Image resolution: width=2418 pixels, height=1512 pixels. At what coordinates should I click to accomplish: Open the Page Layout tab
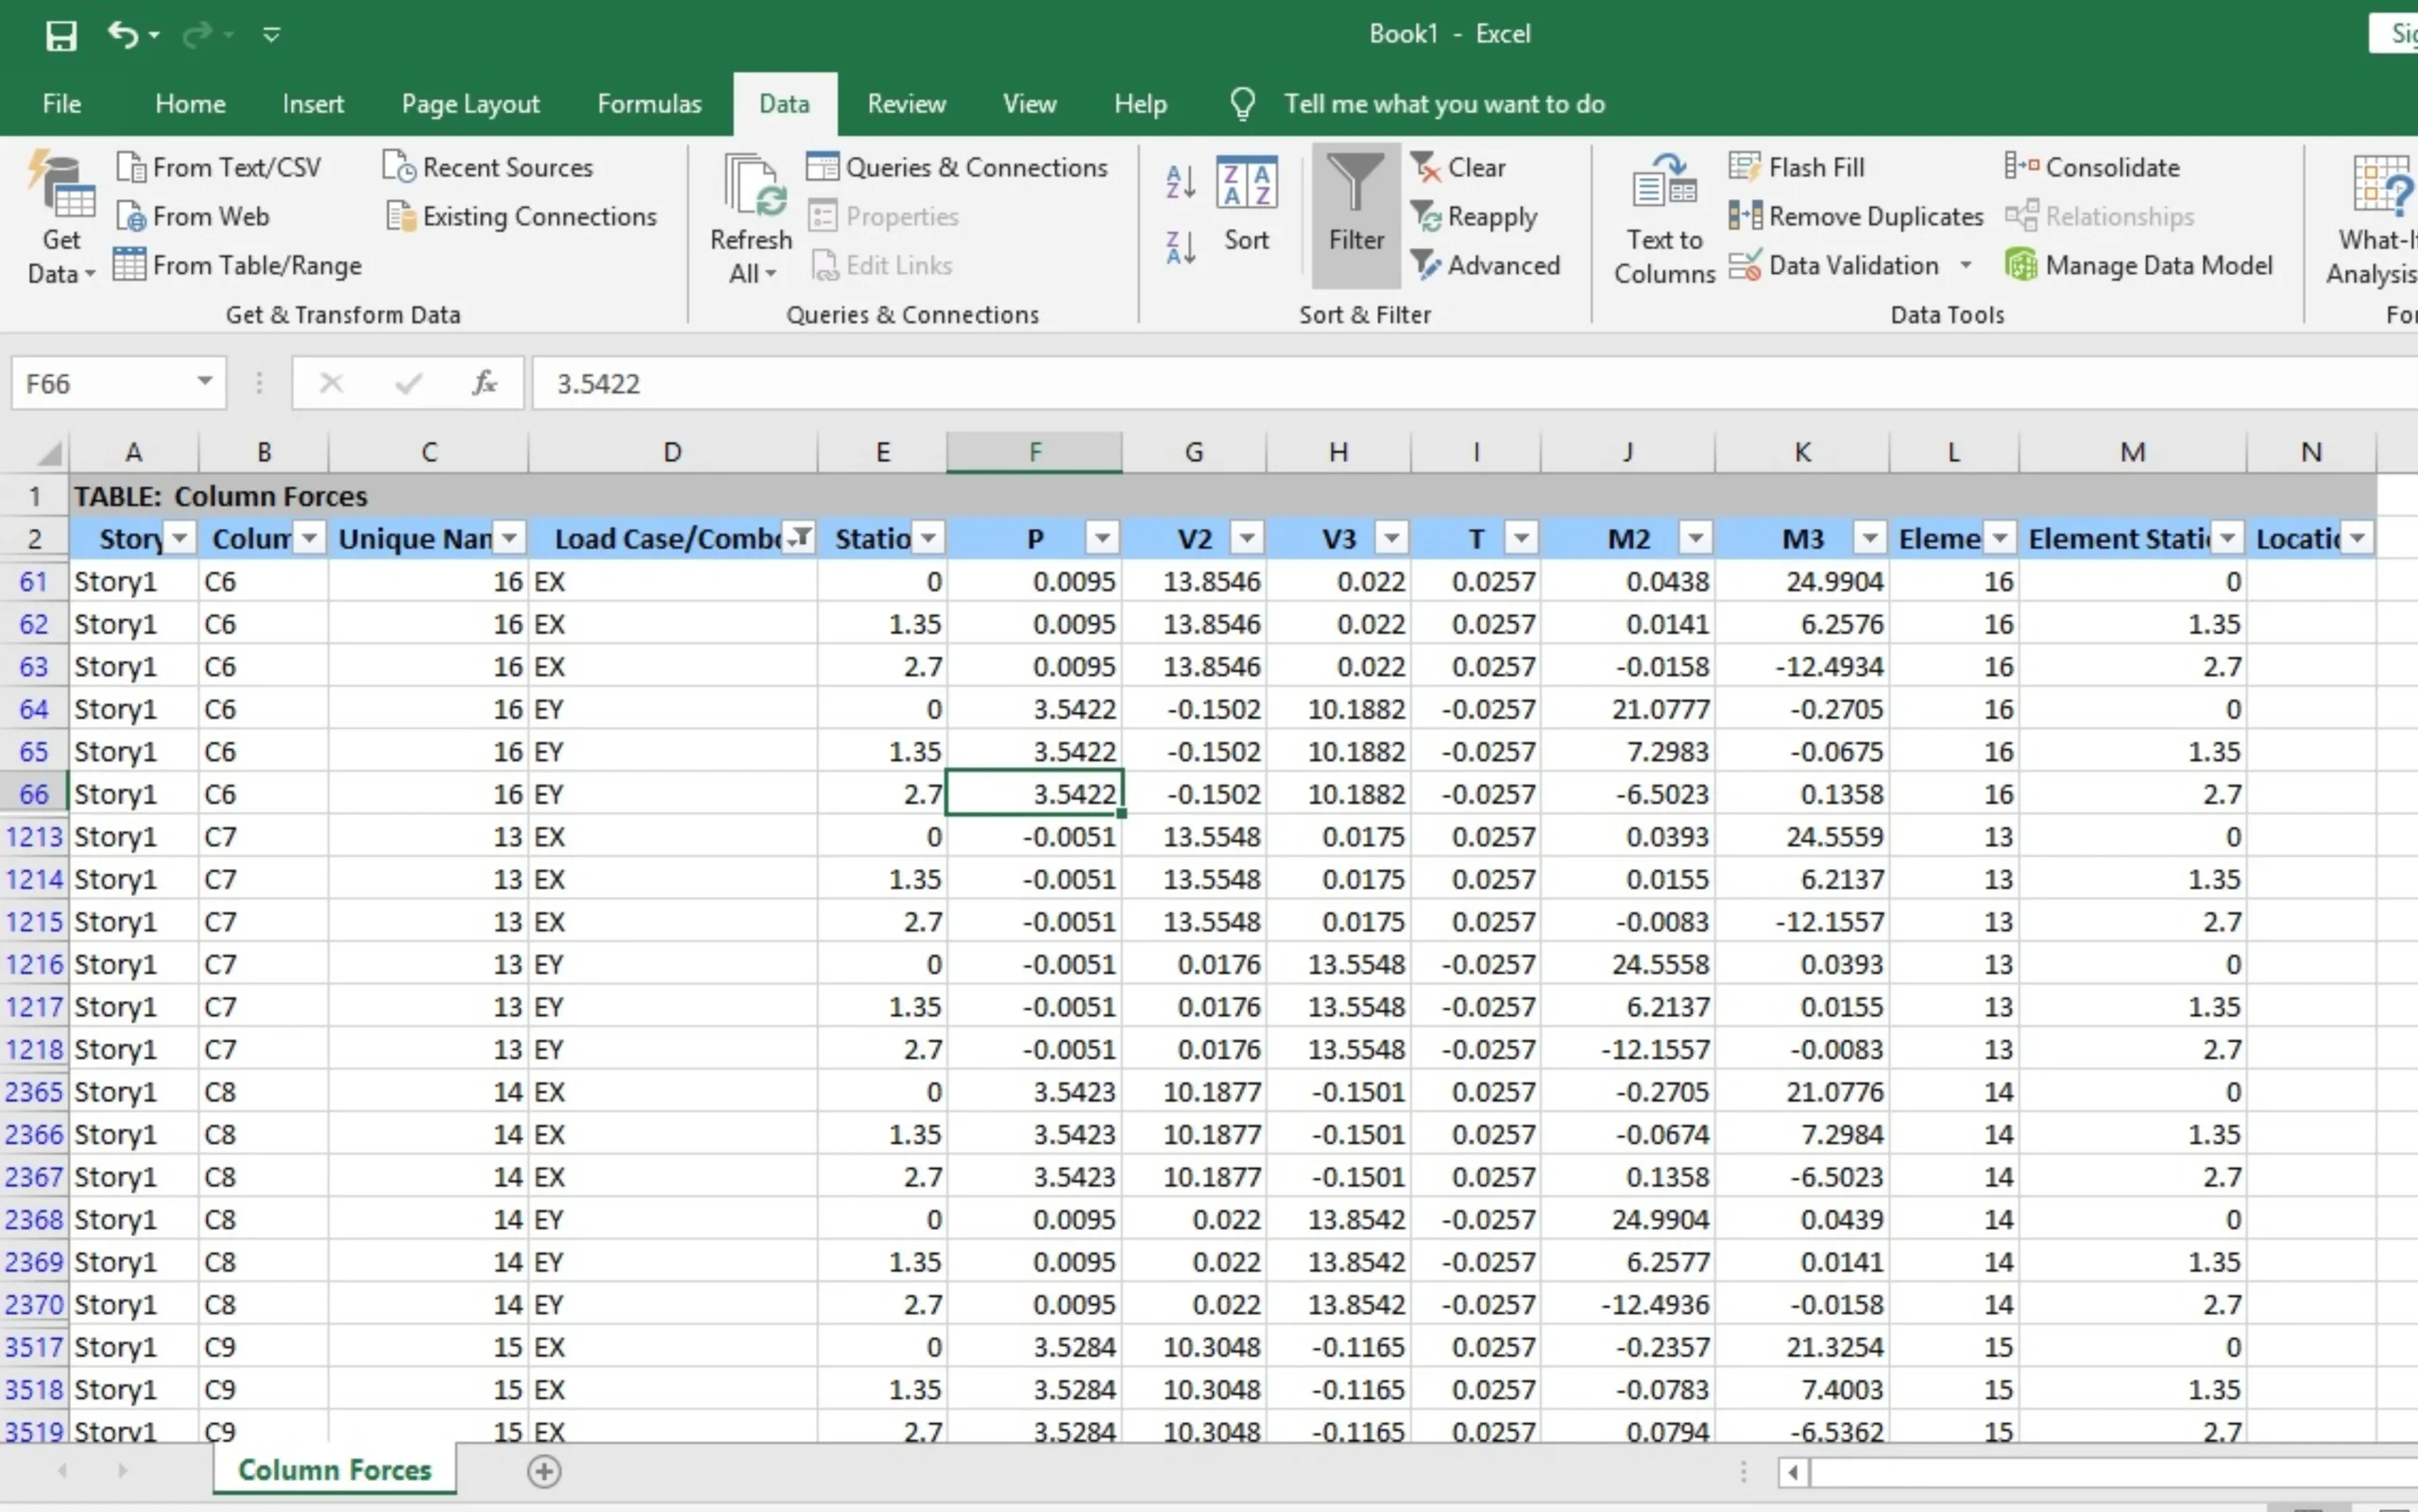(x=470, y=104)
